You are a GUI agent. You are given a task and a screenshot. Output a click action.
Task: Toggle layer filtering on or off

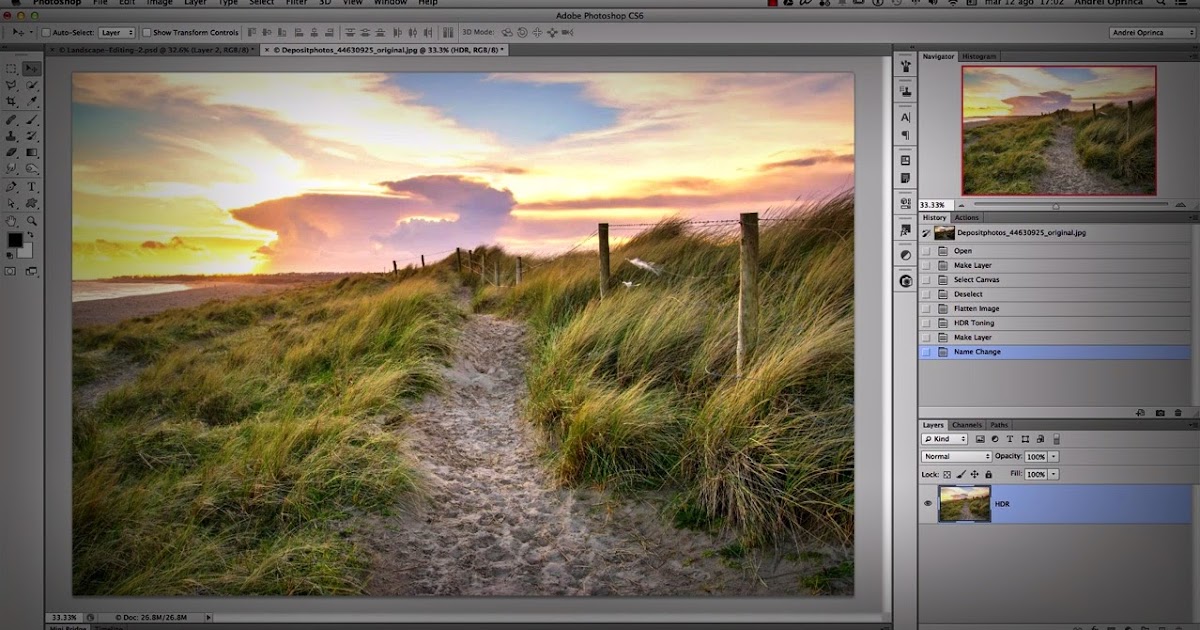click(x=1056, y=439)
